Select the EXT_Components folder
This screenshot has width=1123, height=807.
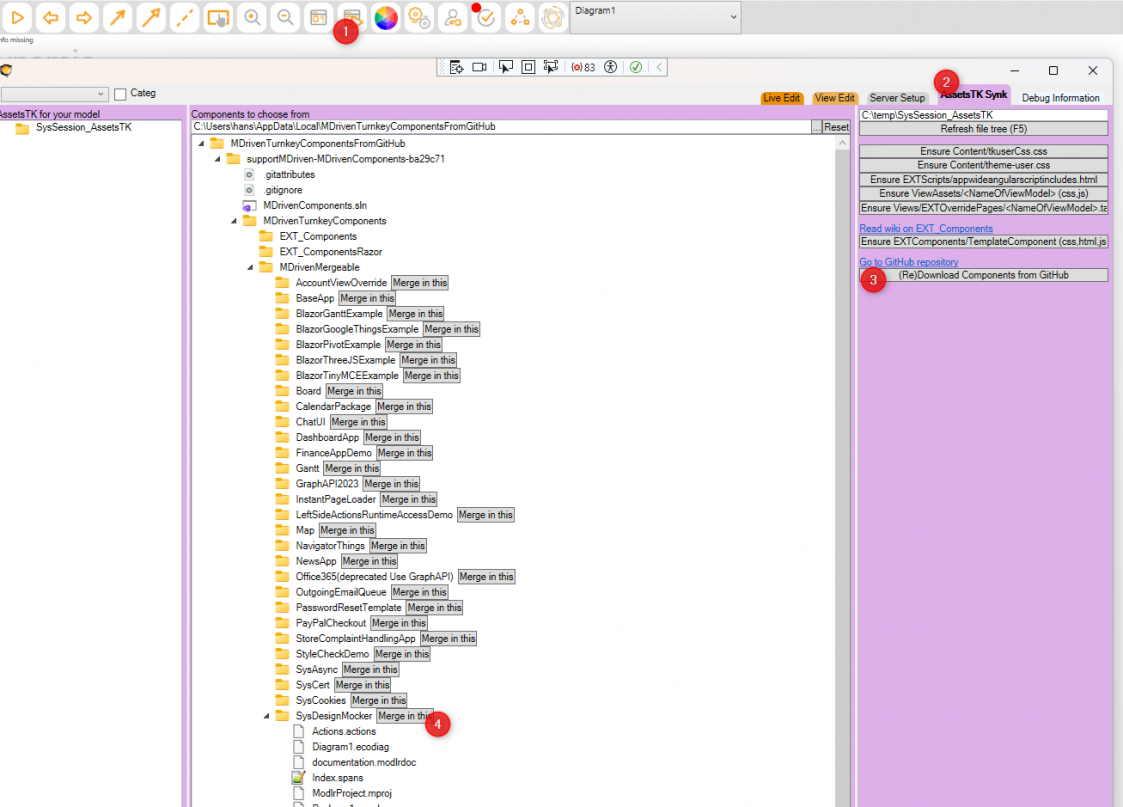[x=317, y=236]
